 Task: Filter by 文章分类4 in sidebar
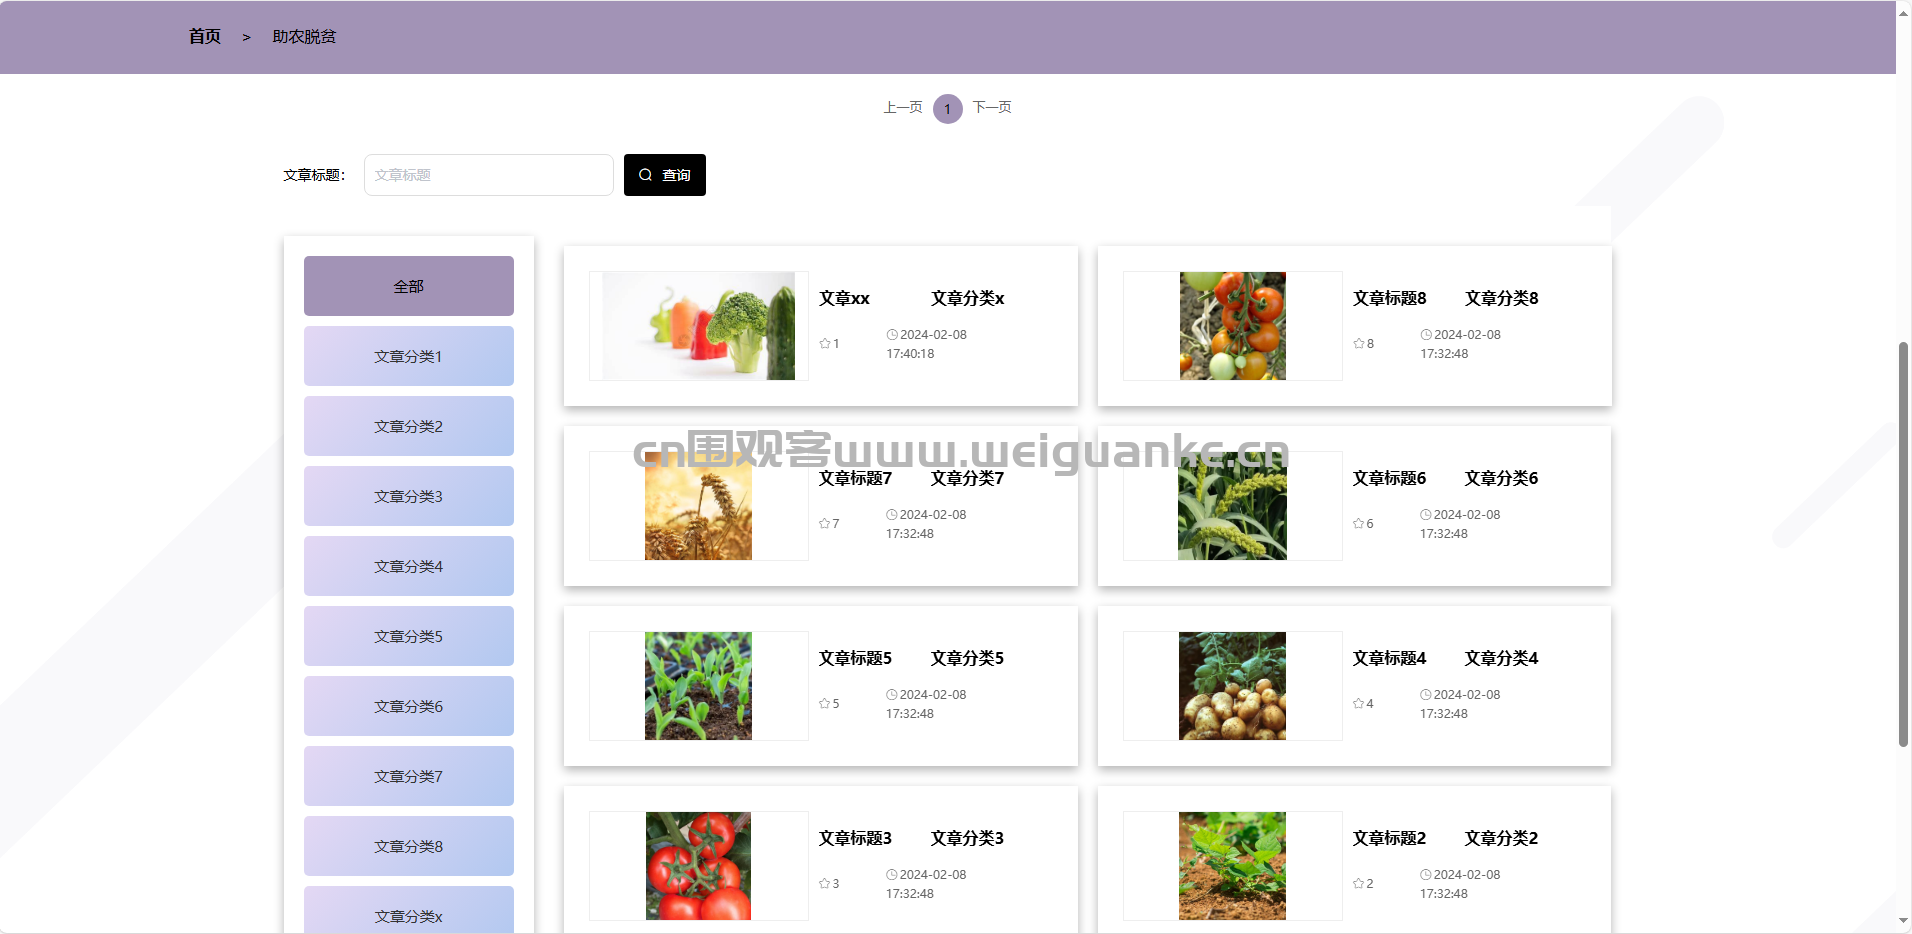409,566
